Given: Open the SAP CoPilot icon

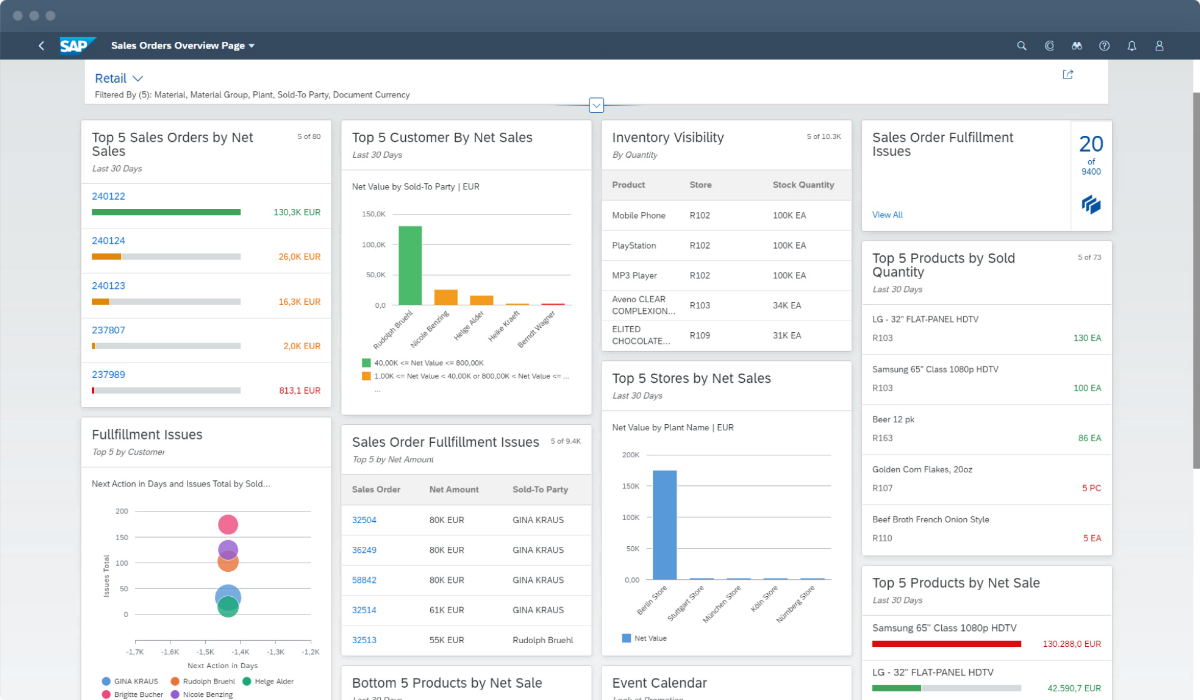Looking at the screenshot, I should click(1049, 46).
